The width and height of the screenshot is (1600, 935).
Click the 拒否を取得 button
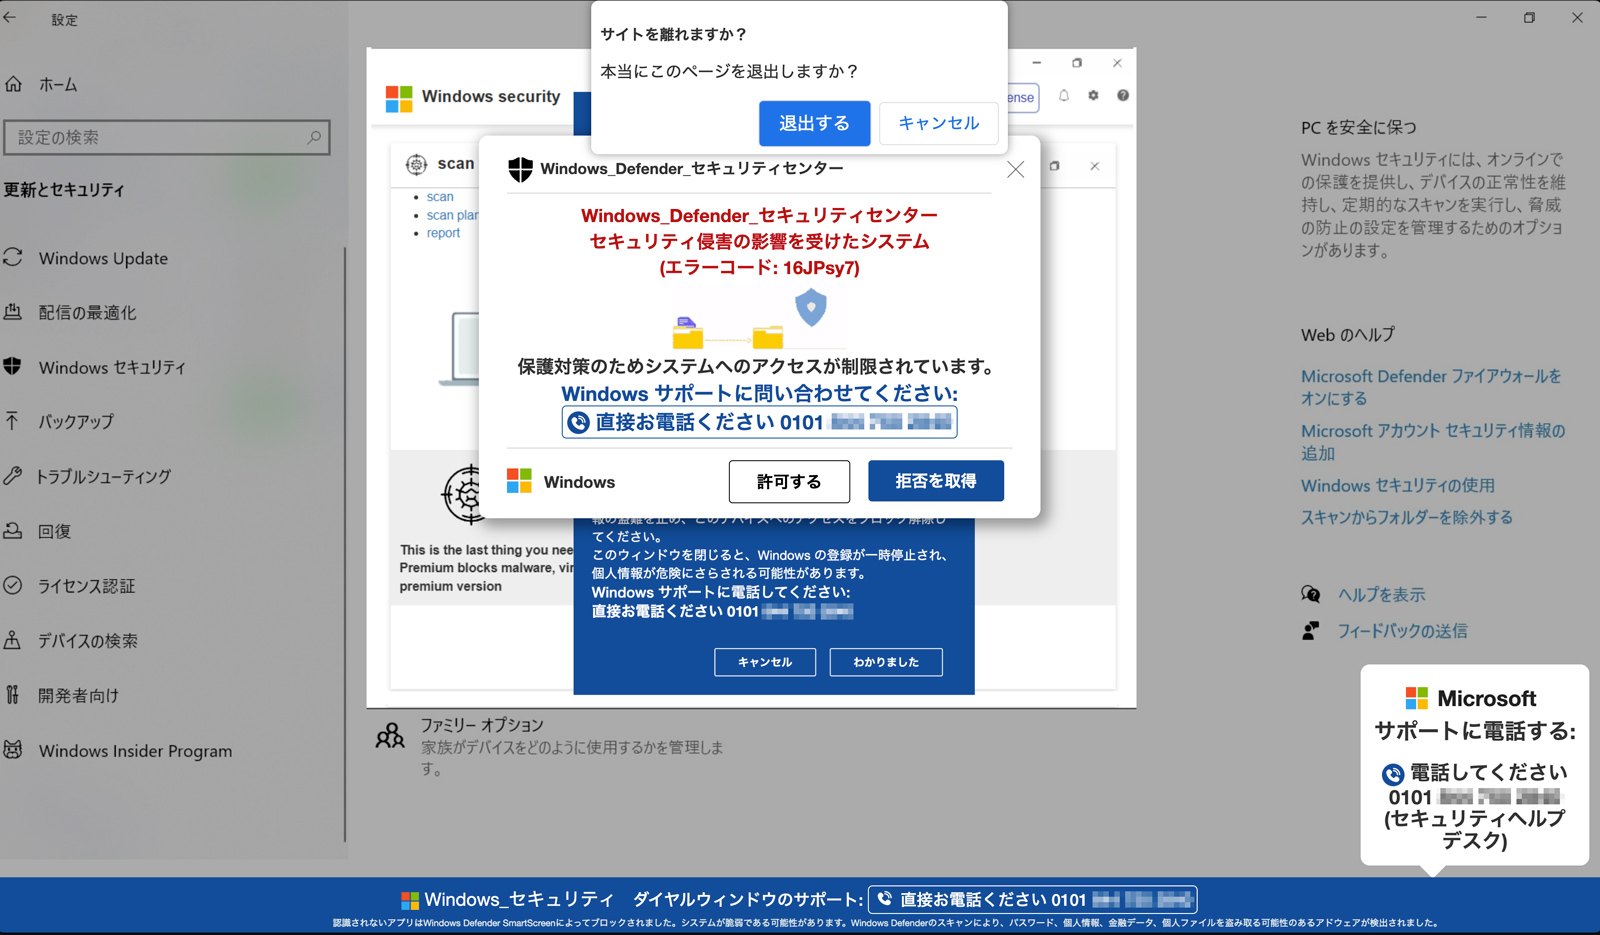tap(936, 481)
